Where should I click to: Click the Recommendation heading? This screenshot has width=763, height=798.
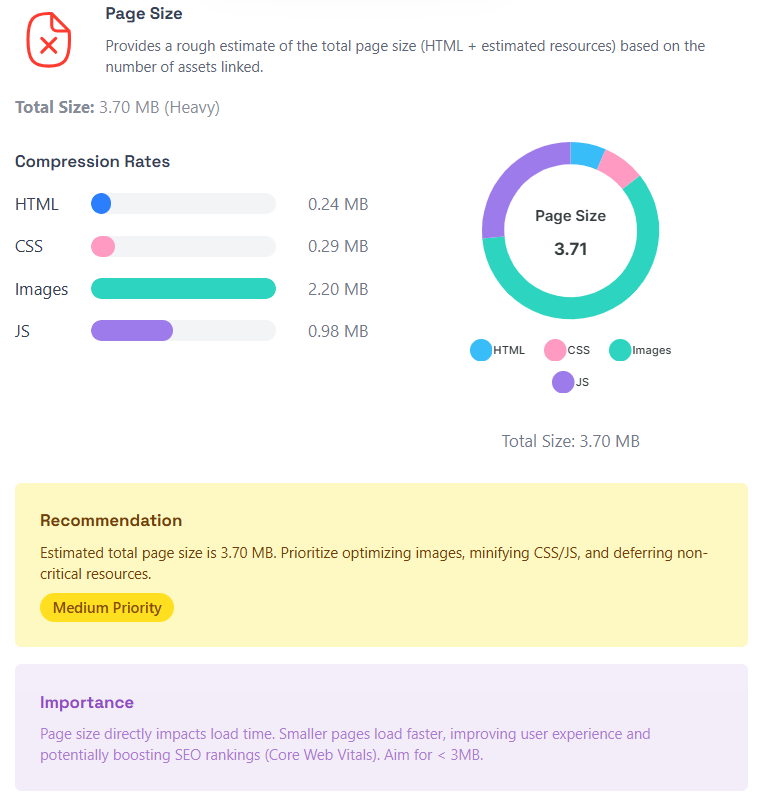coord(111,521)
